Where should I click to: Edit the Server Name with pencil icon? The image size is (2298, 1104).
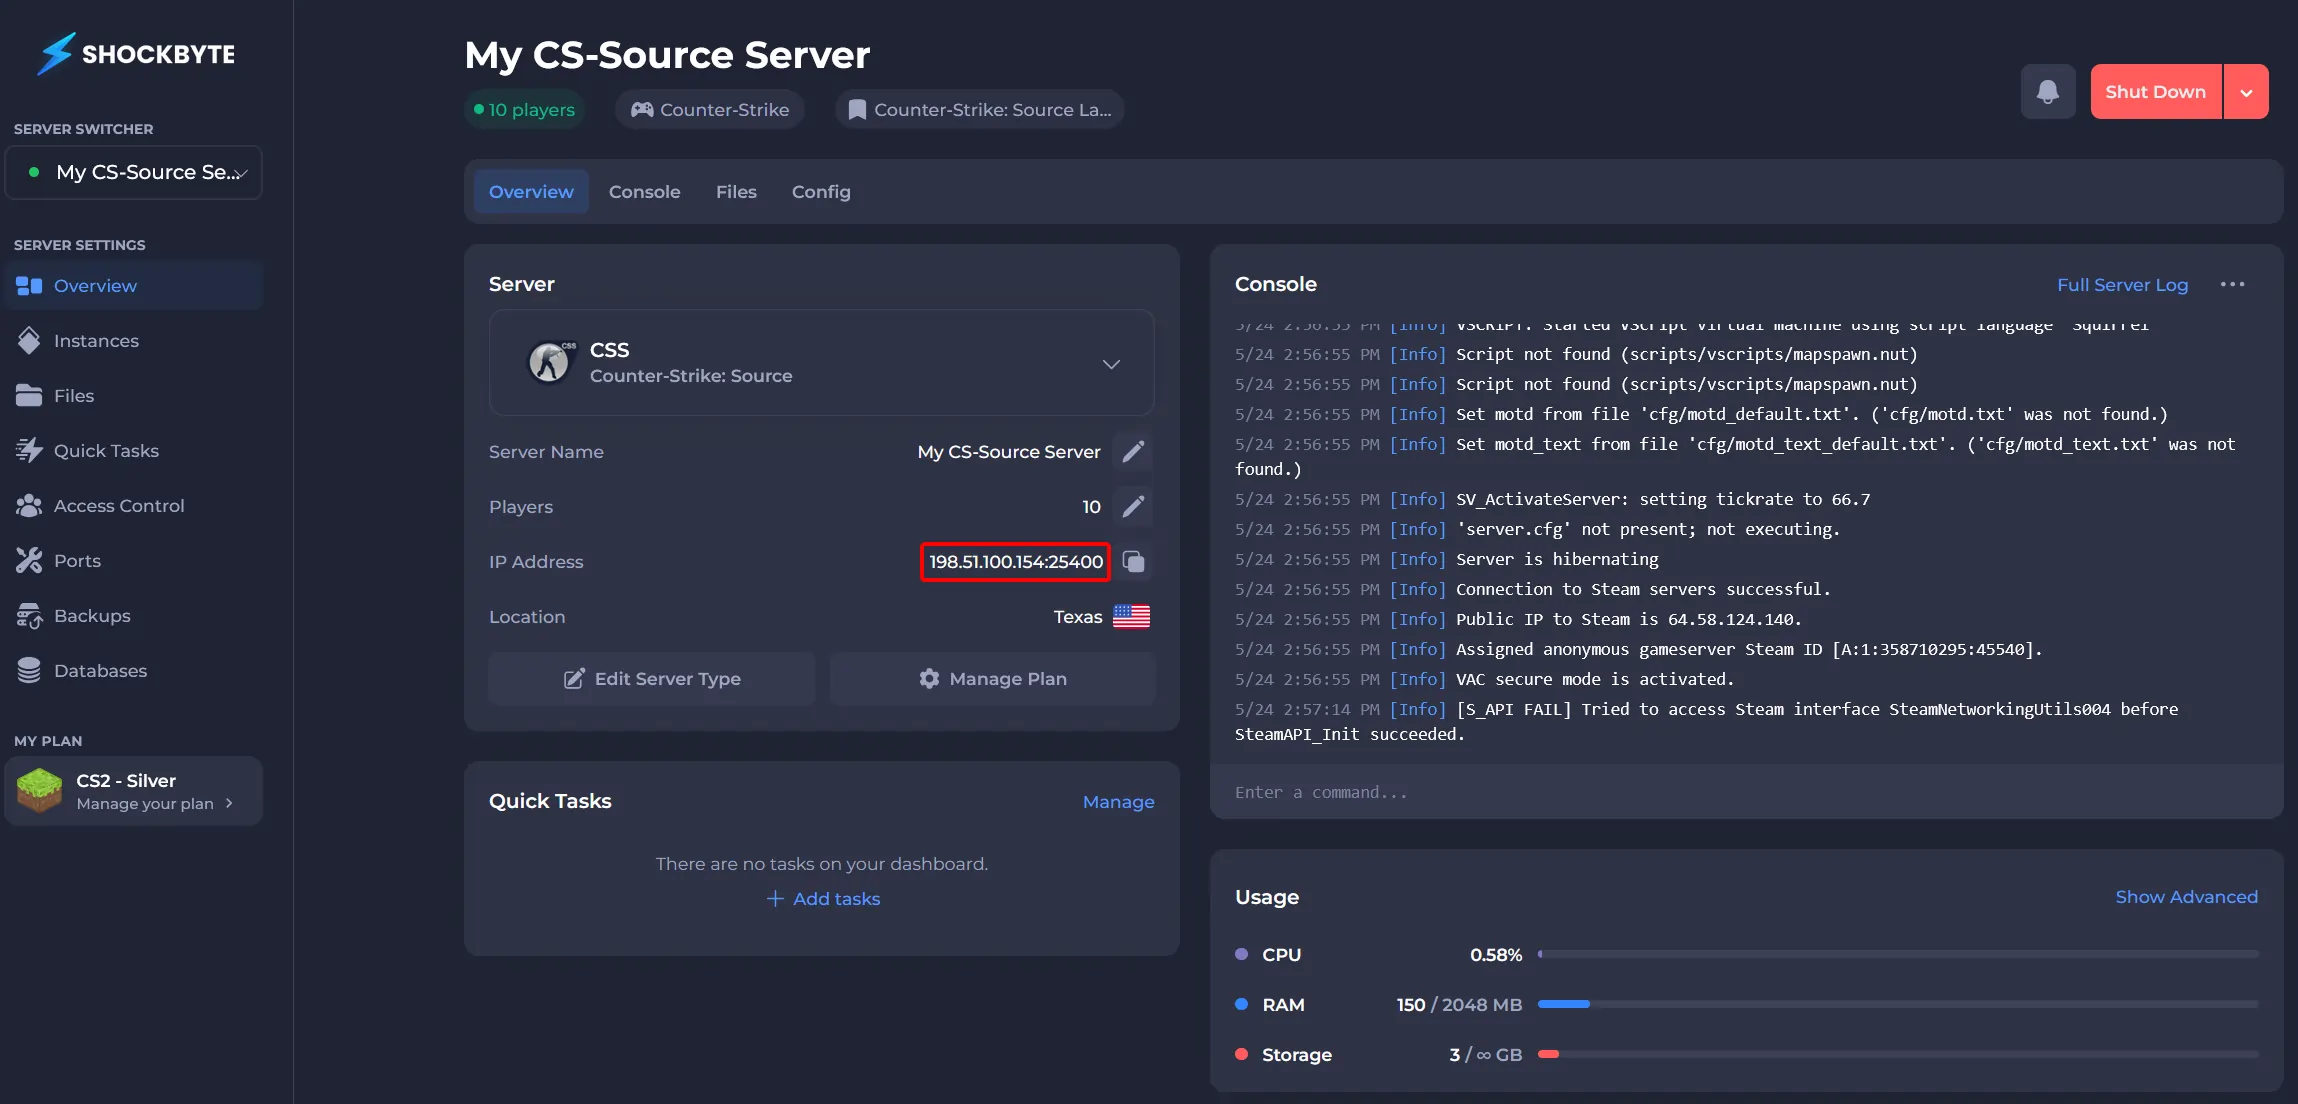tap(1133, 452)
